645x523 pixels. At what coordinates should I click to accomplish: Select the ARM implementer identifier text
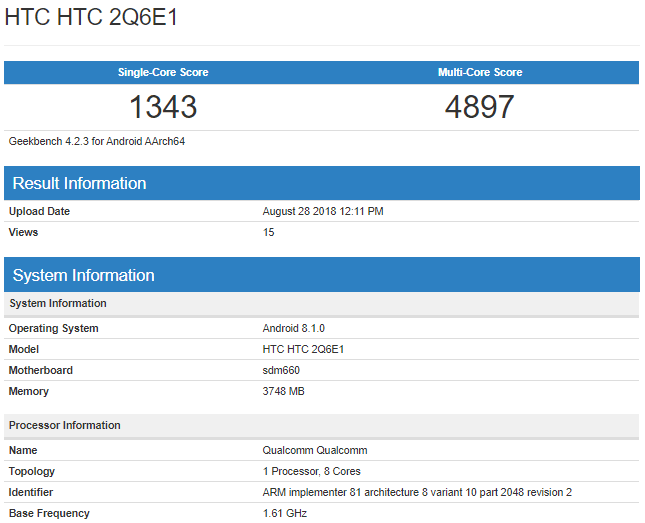click(416, 492)
